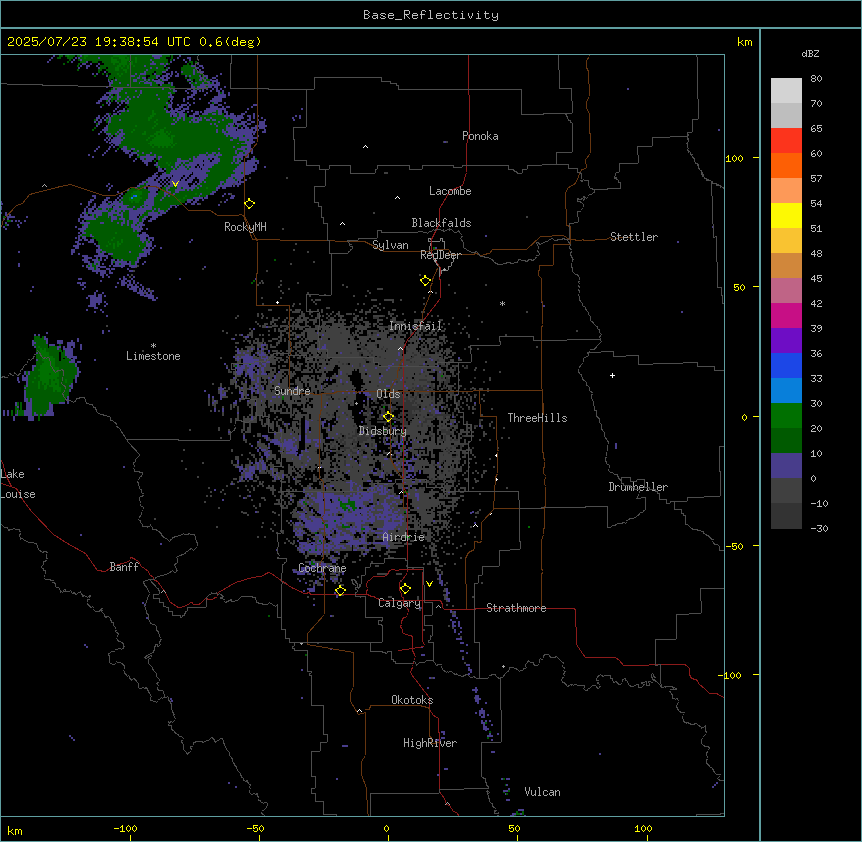This screenshot has height=842, width=862.
Task: Select the red 65-60 dBZ legend swatch
Action: pyautogui.click(x=786, y=141)
